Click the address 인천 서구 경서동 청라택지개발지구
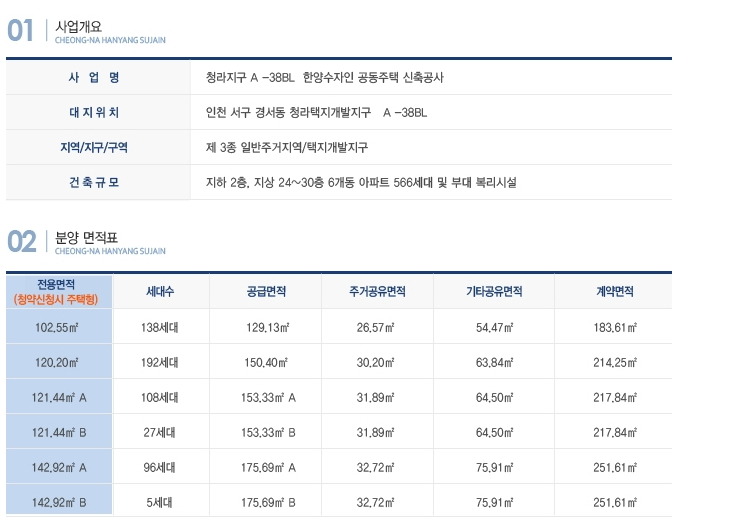737x524 pixels. click(288, 112)
